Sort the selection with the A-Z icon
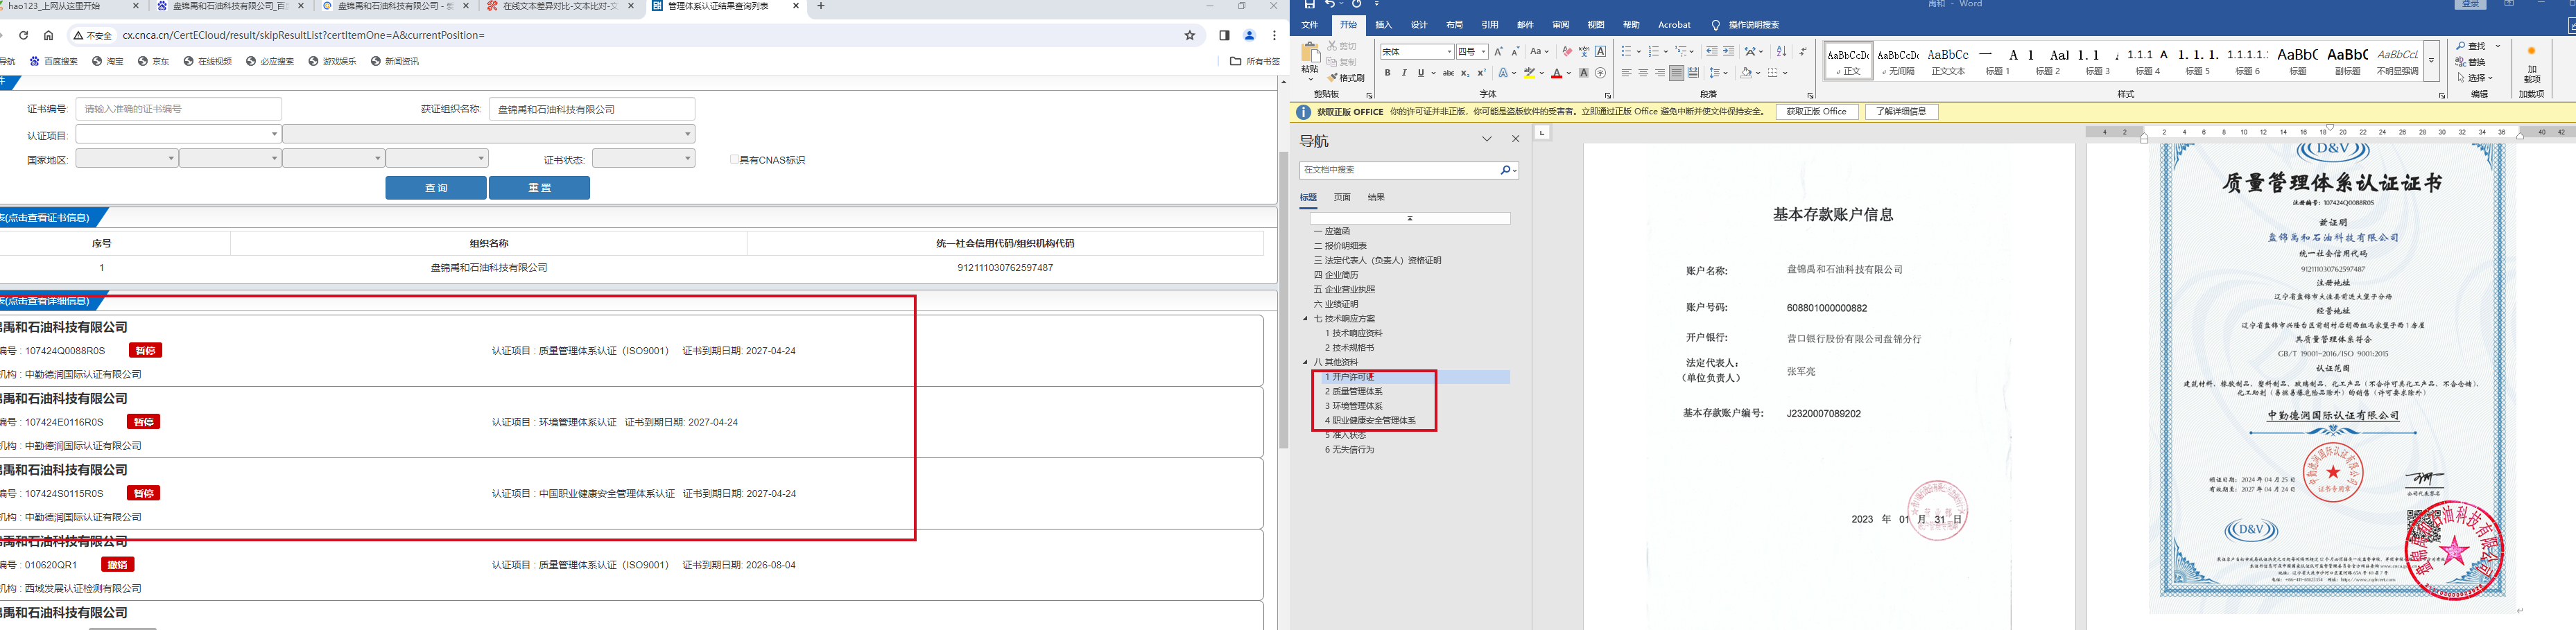The height and width of the screenshot is (630, 2576). pyautogui.click(x=1781, y=52)
